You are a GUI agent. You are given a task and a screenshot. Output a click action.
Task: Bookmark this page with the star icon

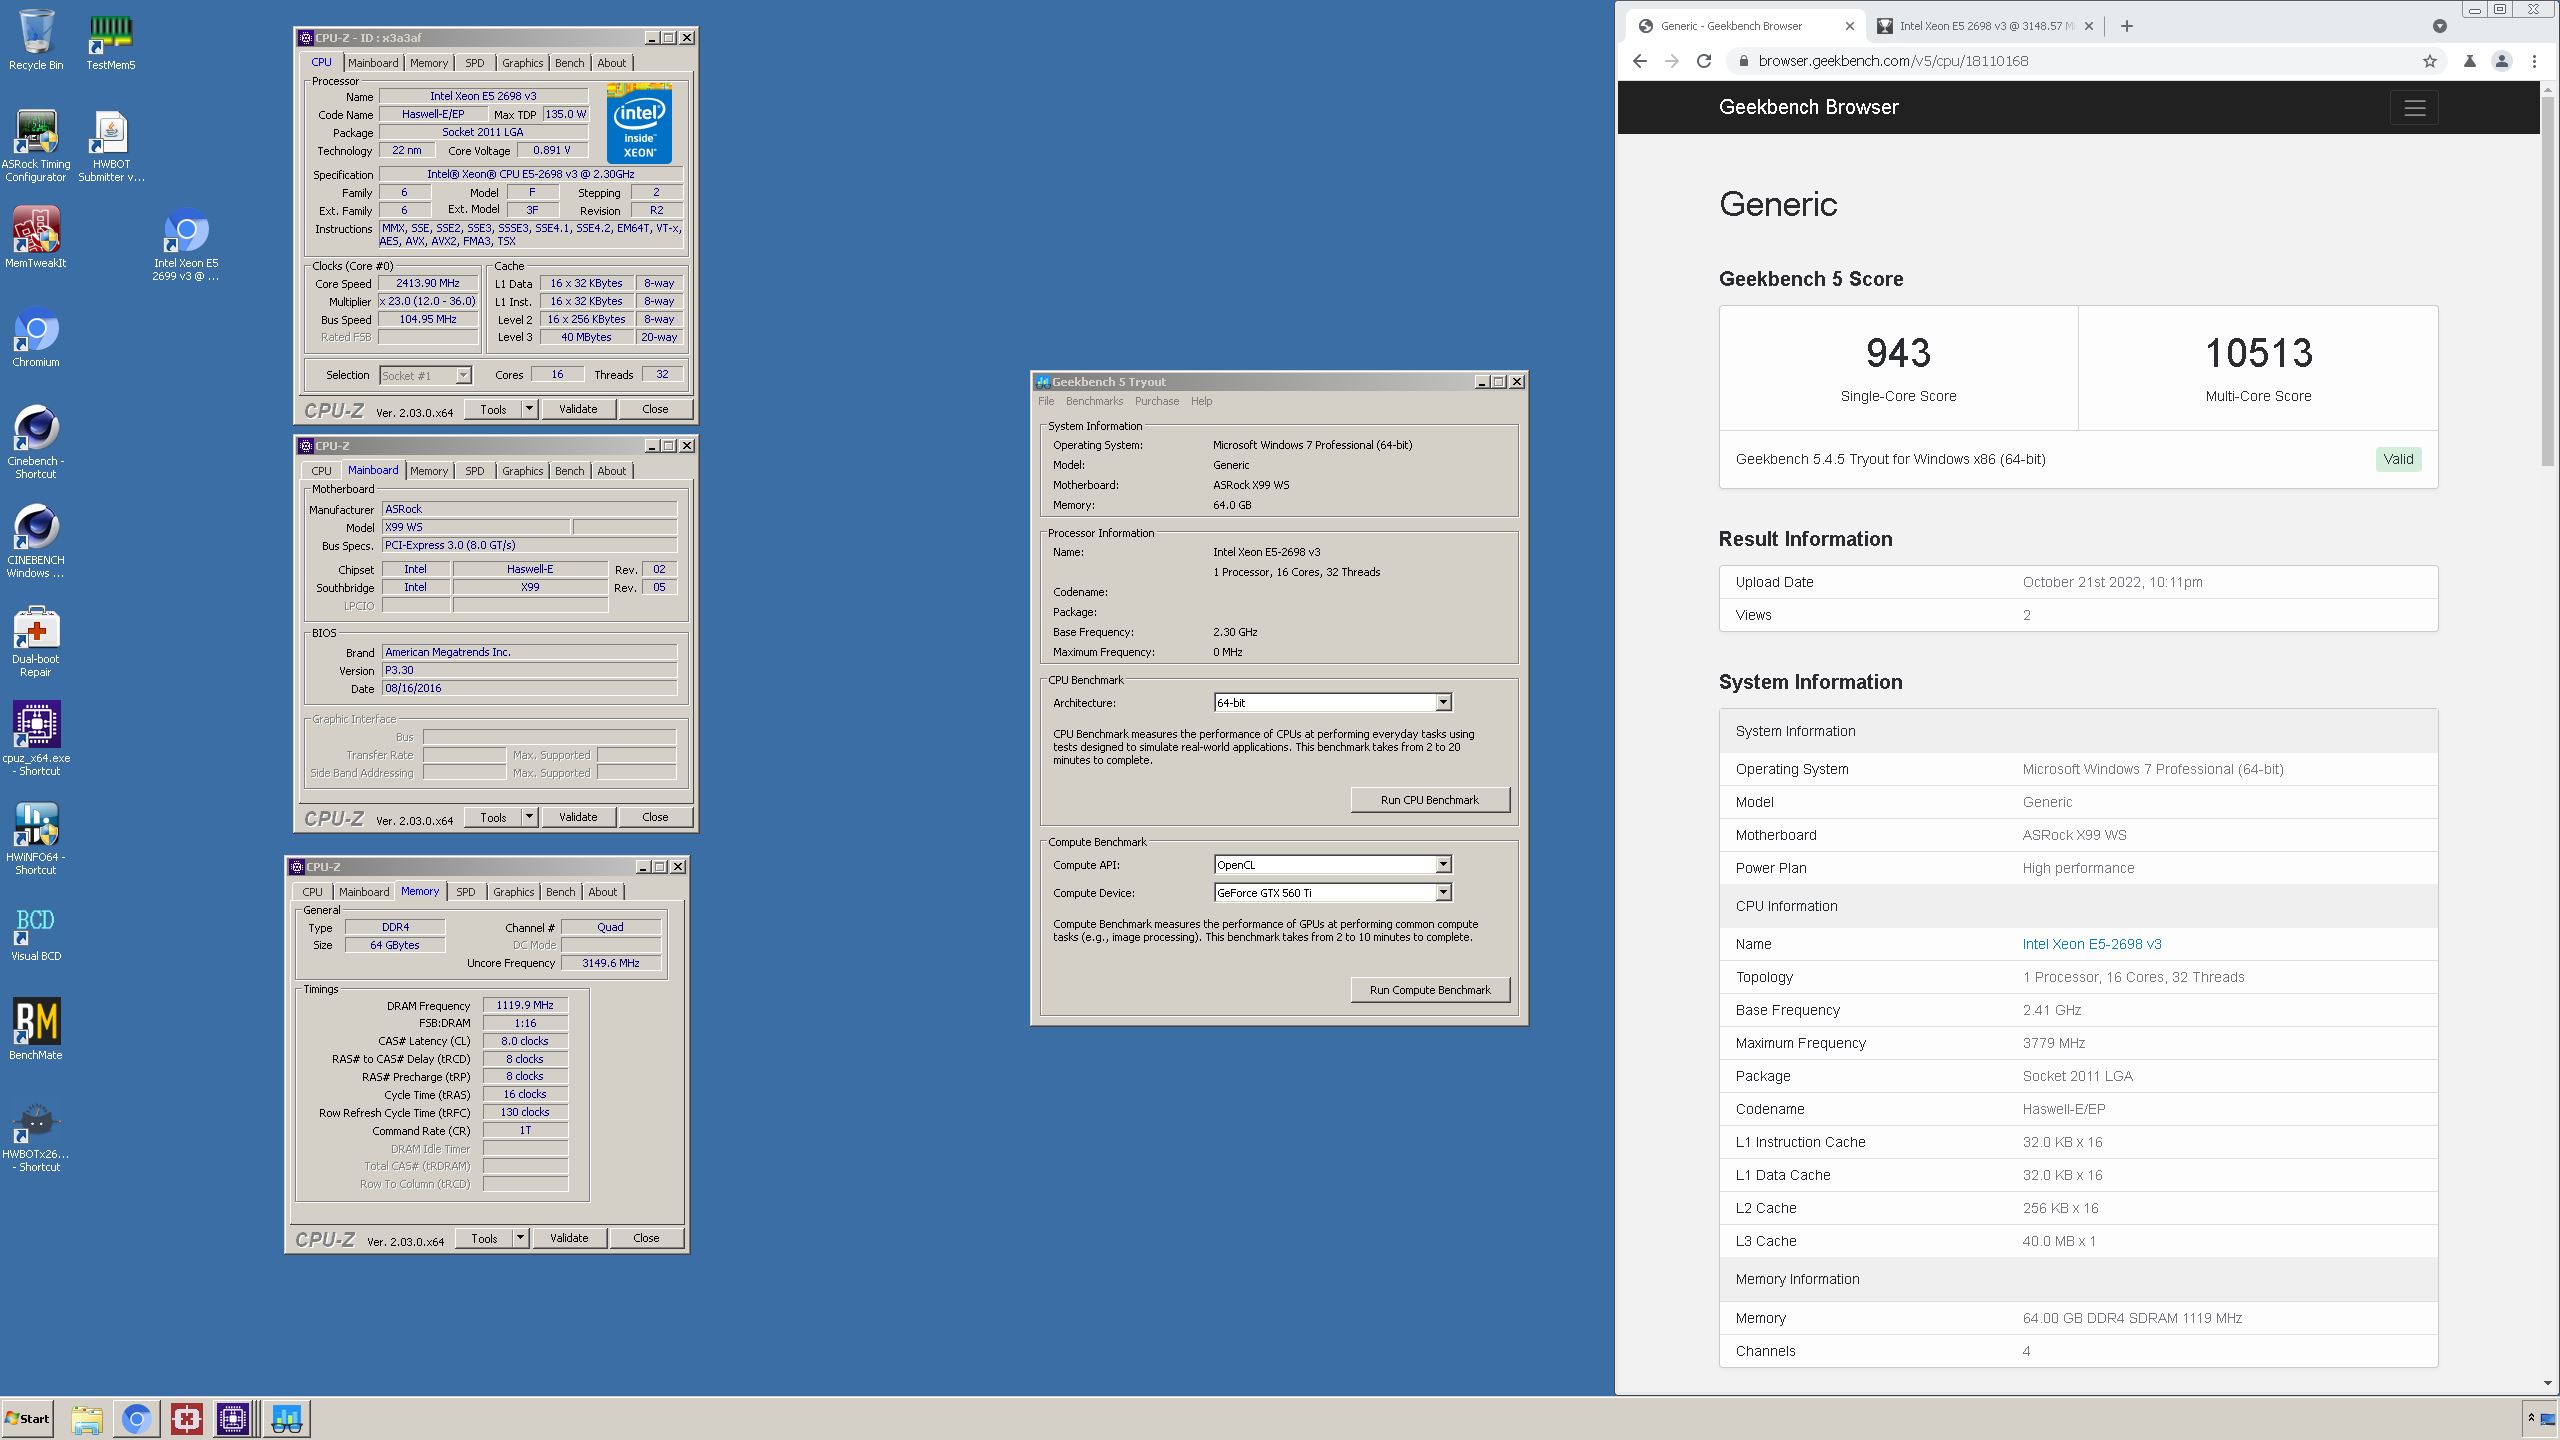coord(2430,61)
